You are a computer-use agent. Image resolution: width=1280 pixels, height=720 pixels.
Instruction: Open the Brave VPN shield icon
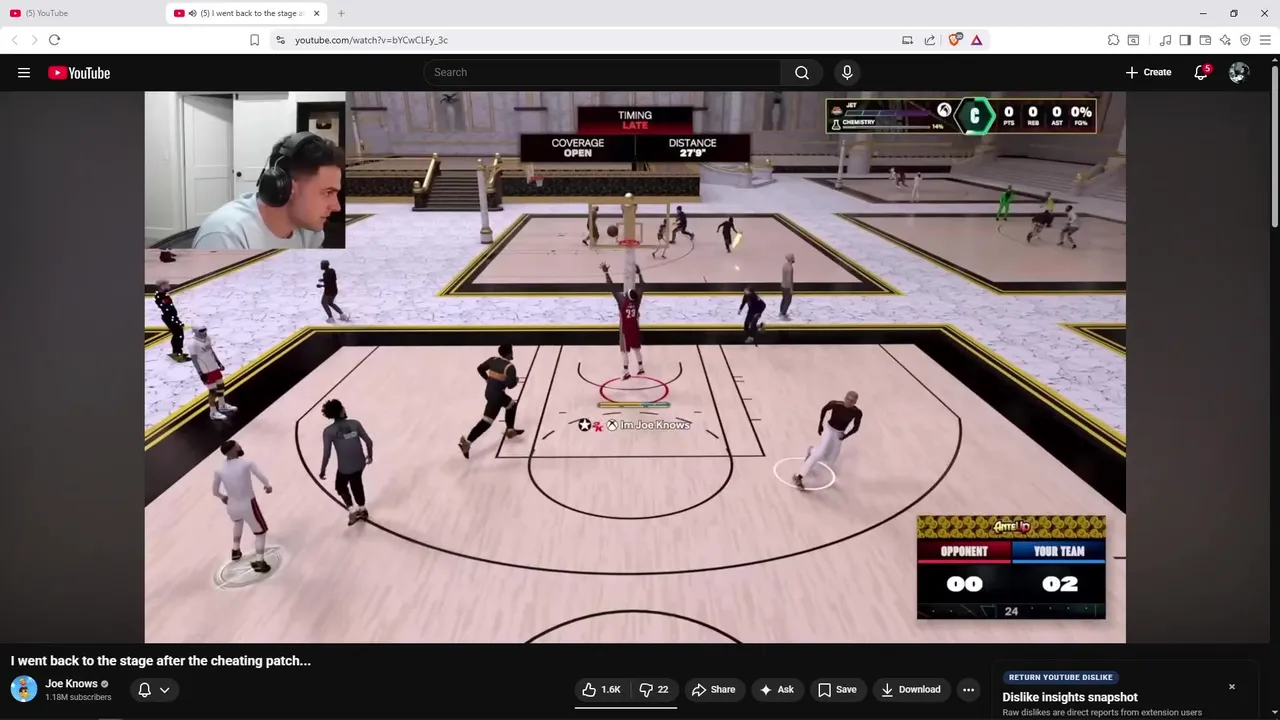click(1245, 40)
